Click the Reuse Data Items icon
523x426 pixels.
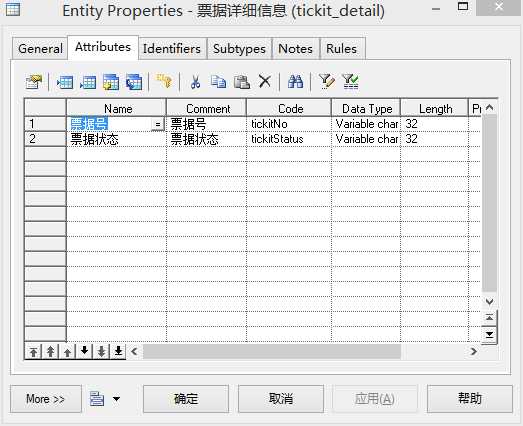134,82
